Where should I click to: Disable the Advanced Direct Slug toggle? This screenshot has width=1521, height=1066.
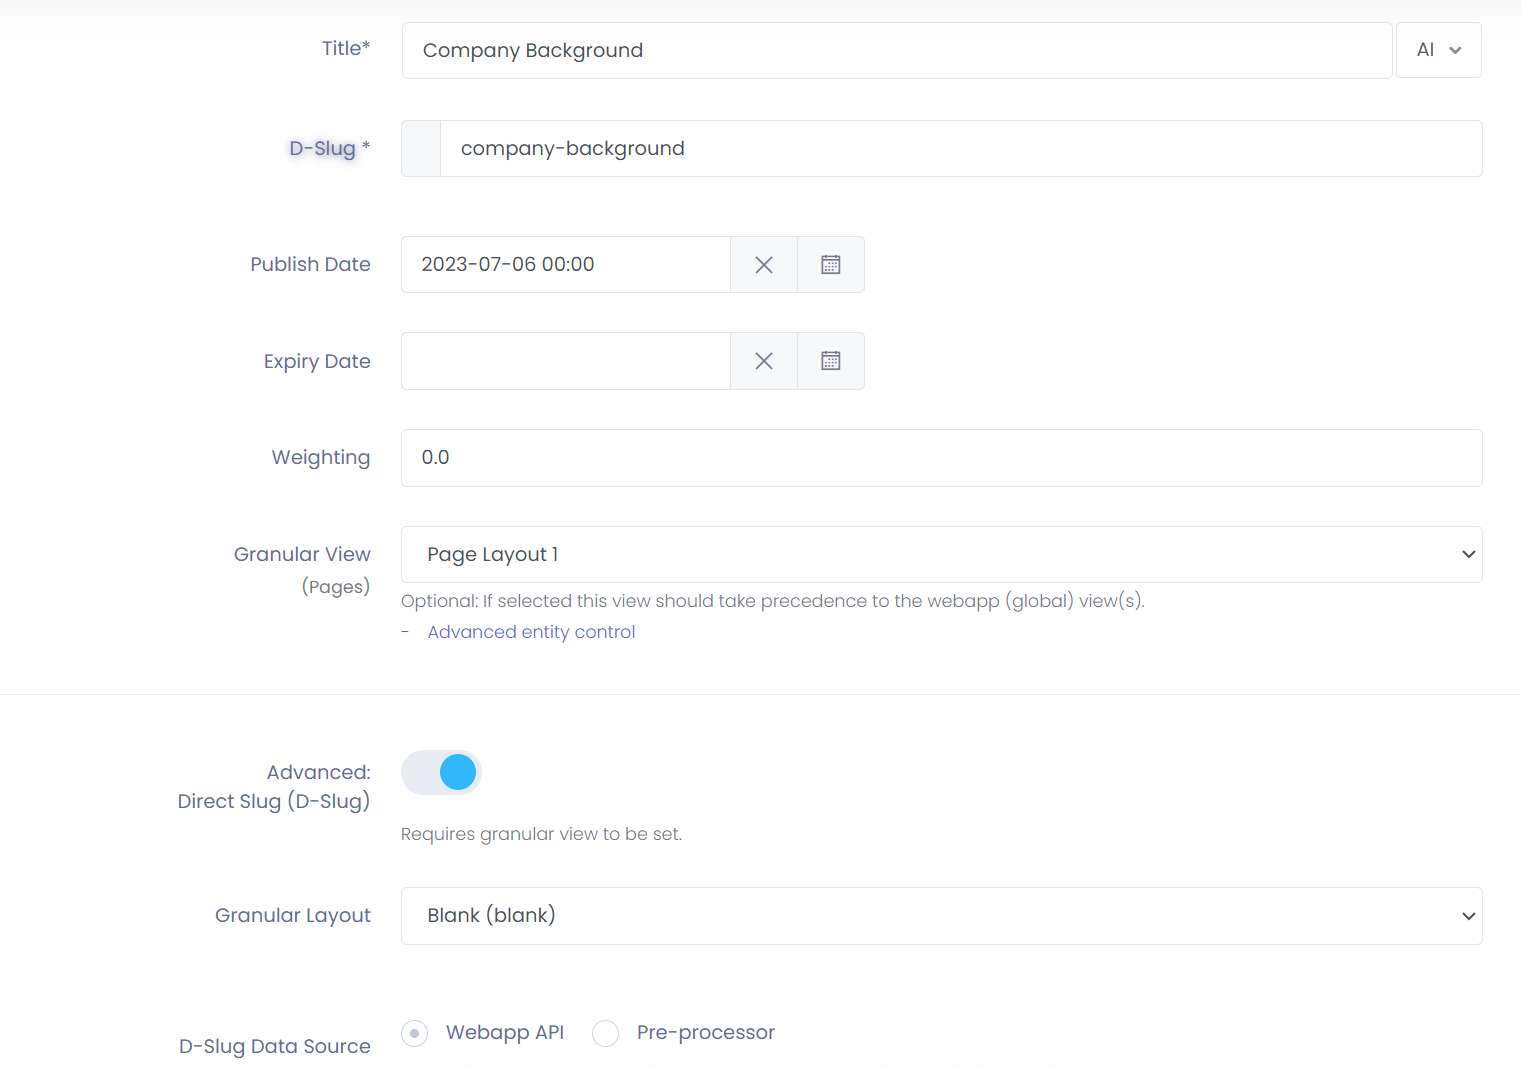[441, 772]
